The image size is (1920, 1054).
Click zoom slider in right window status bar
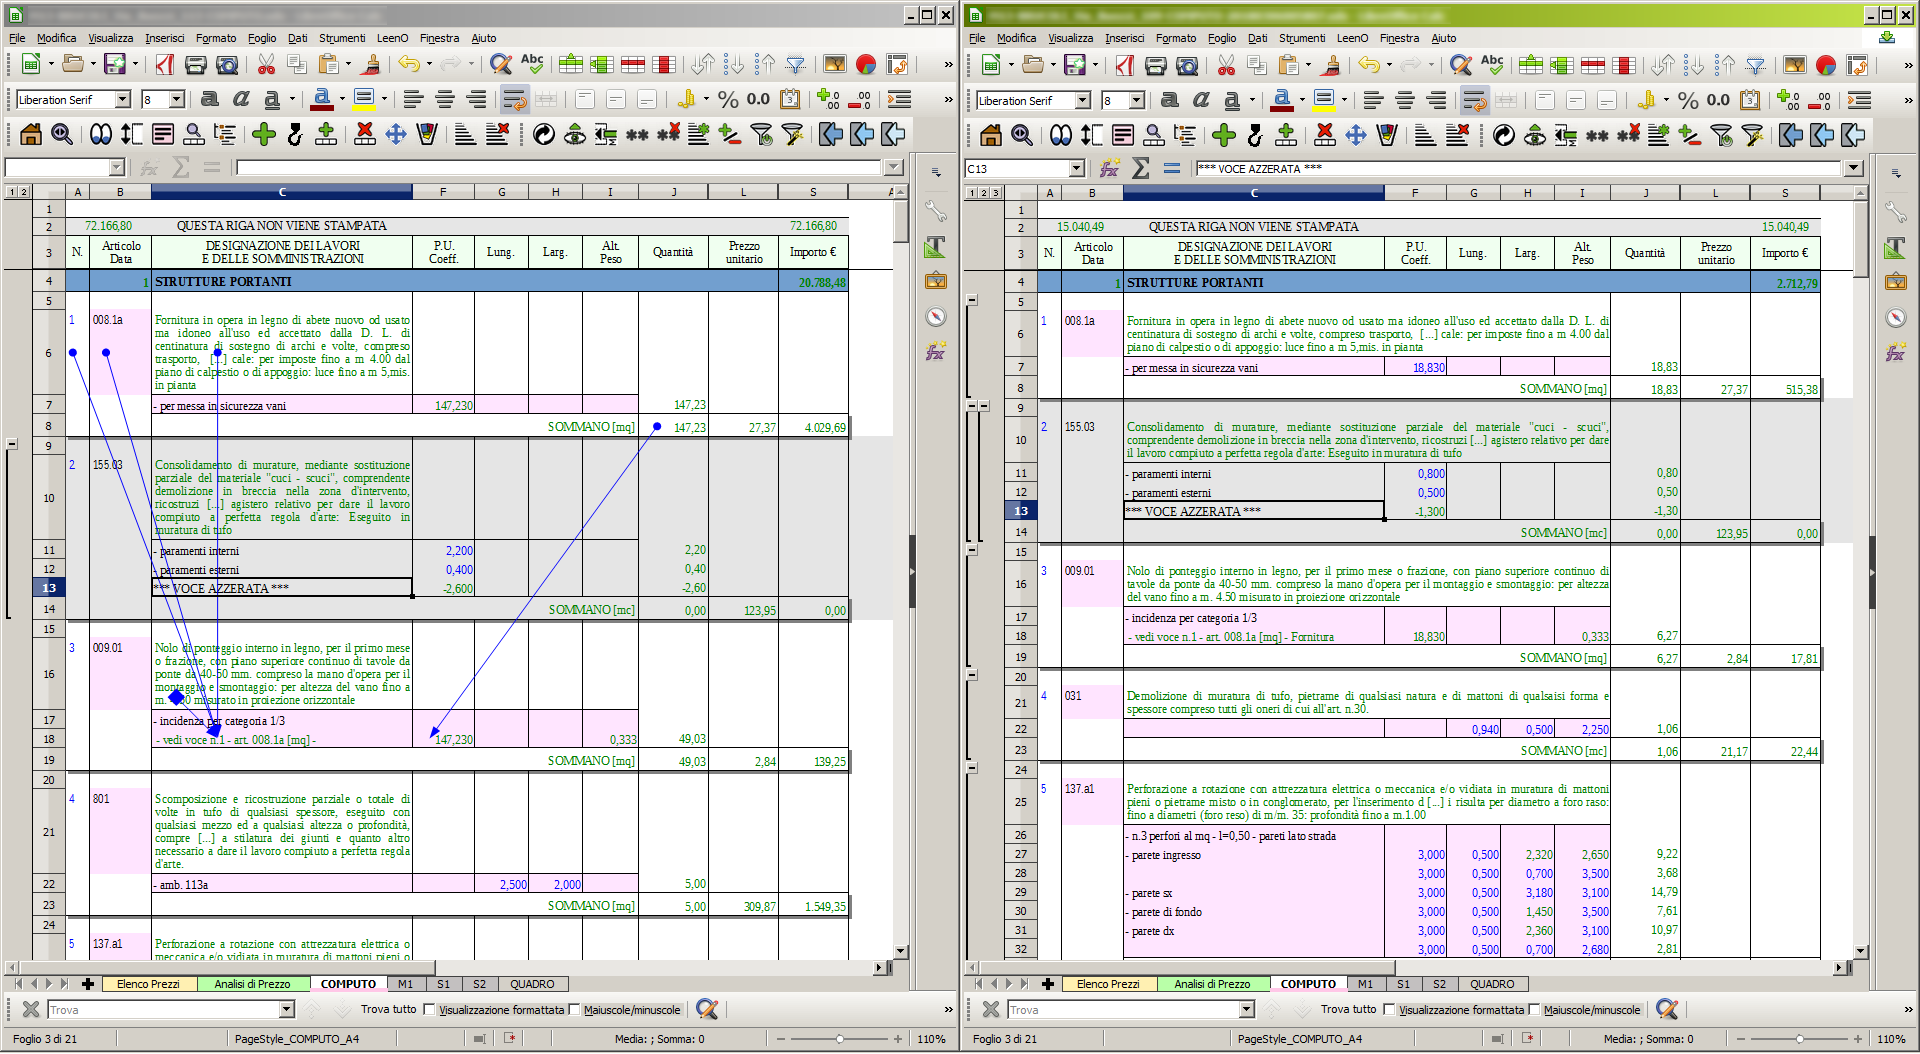point(1800,1039)
